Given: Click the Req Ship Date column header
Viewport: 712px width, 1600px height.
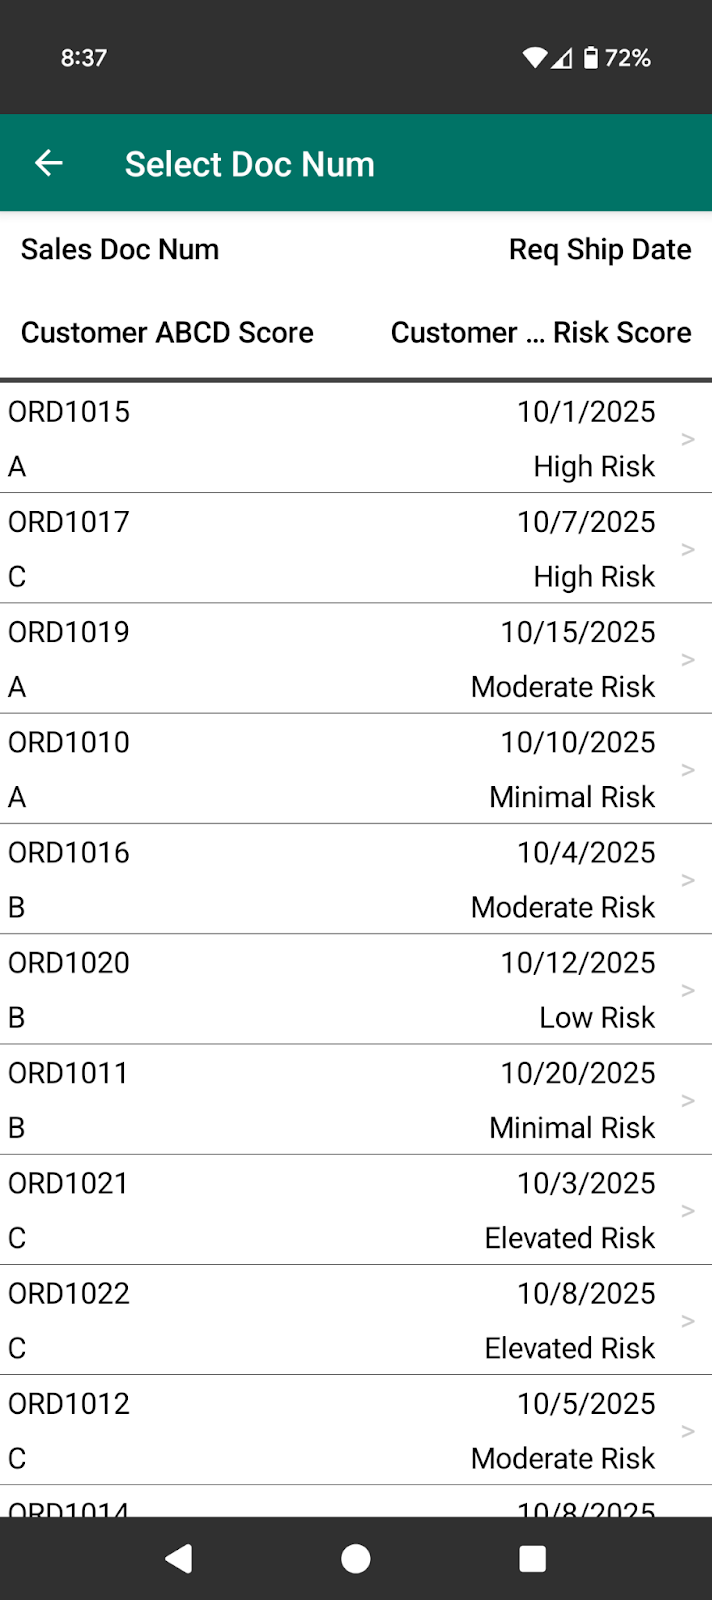Looking at the screenshot, I should point(599,249).
